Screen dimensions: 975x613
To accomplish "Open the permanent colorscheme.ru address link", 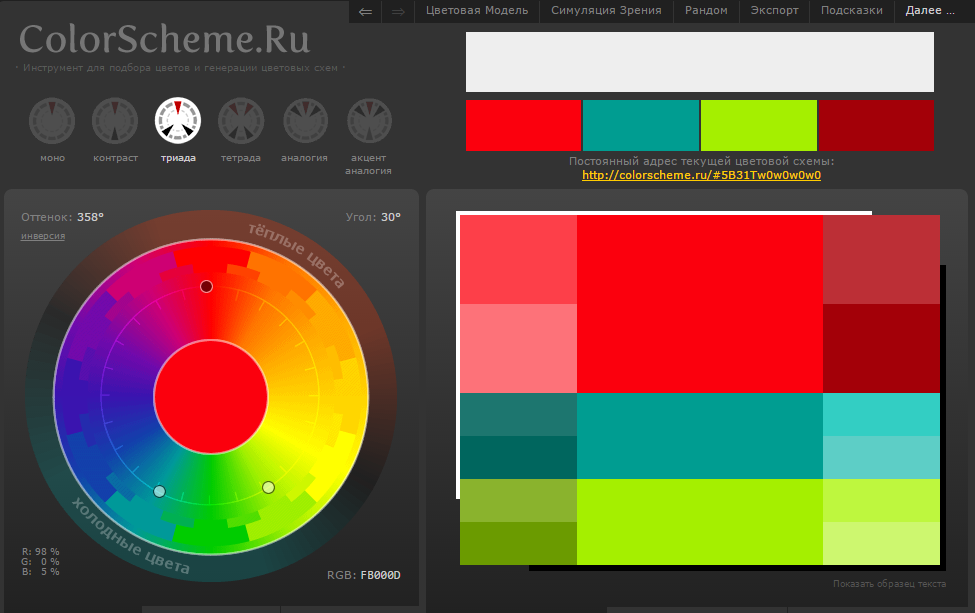I will [x=701, y=175].
